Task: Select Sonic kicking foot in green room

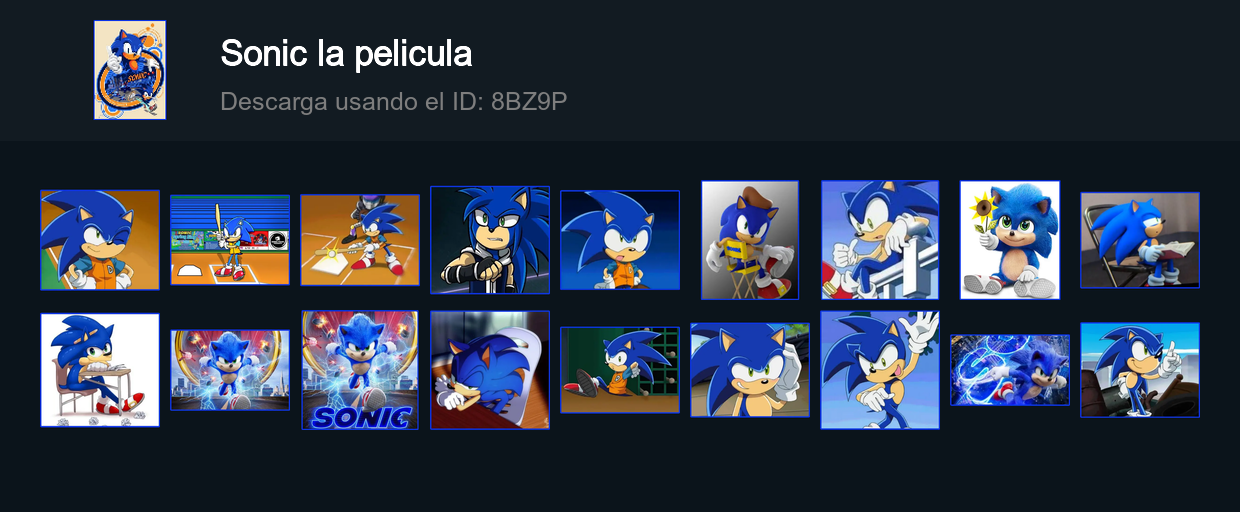Action: coord(620,370)
